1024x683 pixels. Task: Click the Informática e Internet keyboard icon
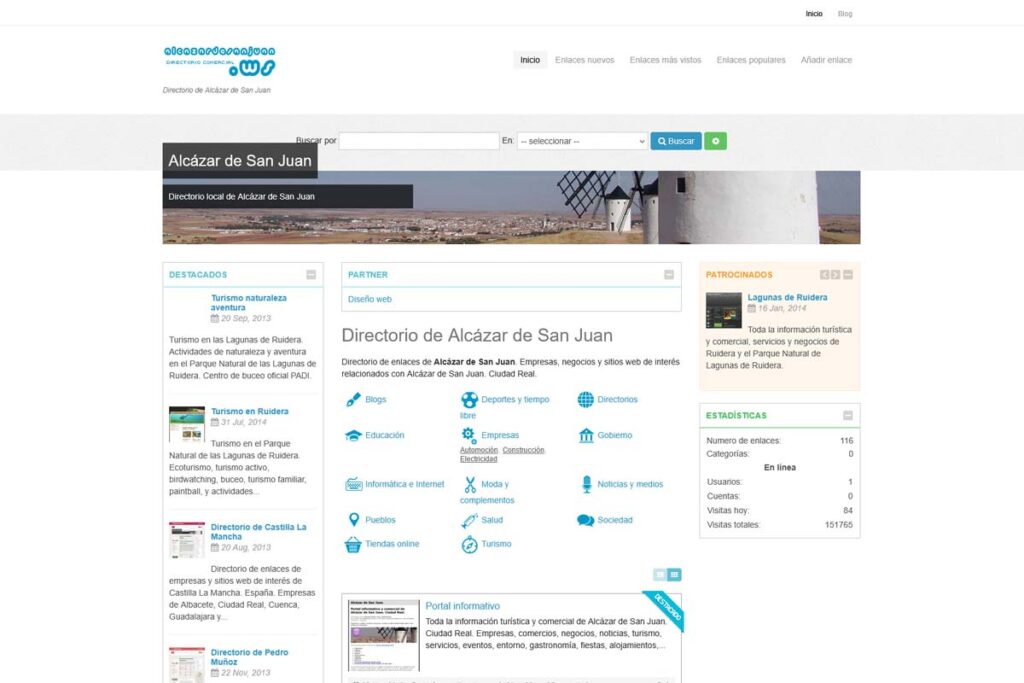point(353,484)
